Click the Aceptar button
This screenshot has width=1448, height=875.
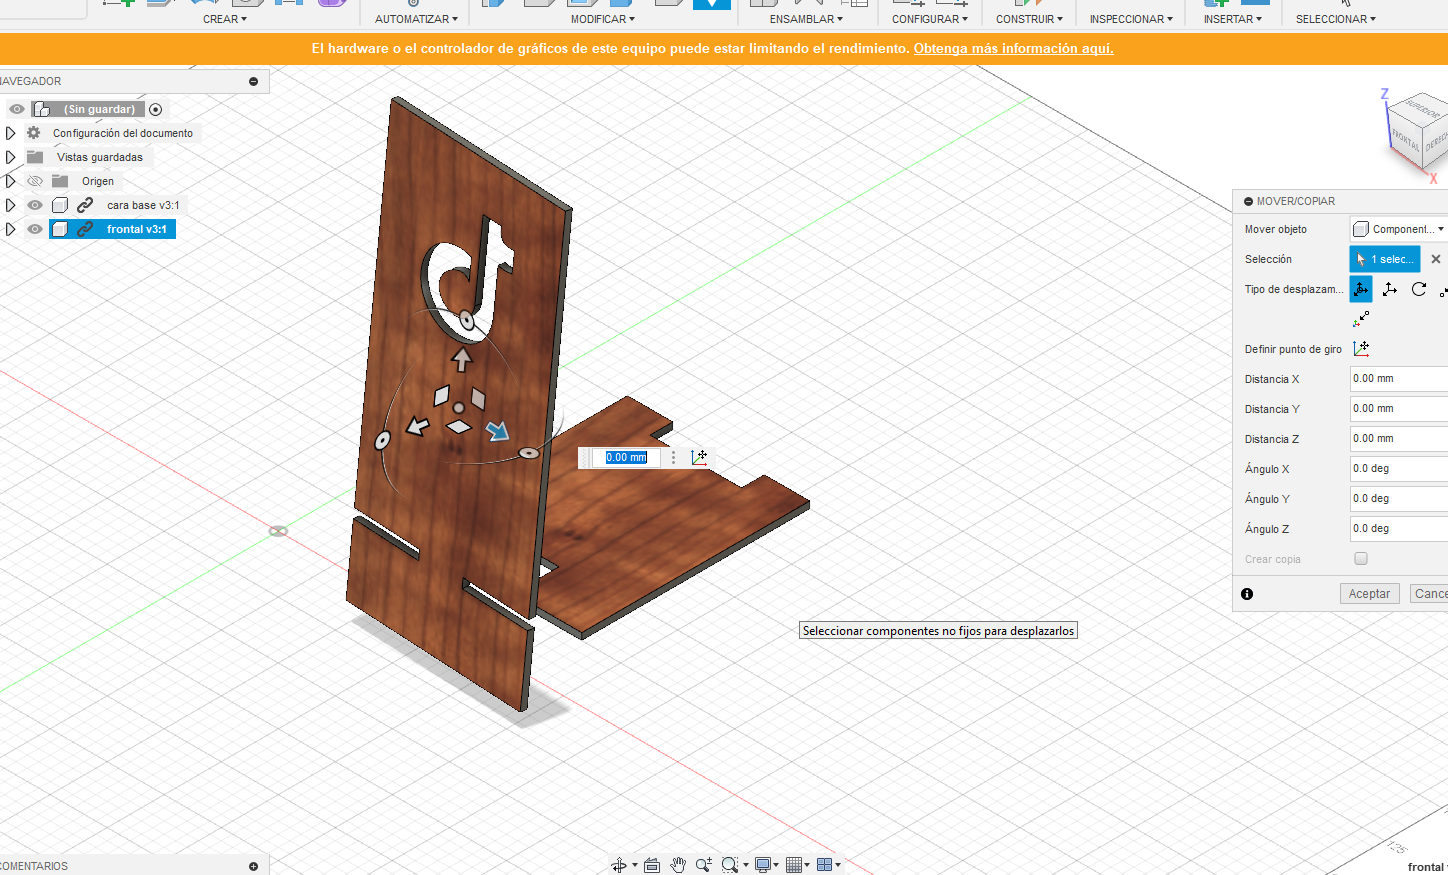pos(1369,594)
